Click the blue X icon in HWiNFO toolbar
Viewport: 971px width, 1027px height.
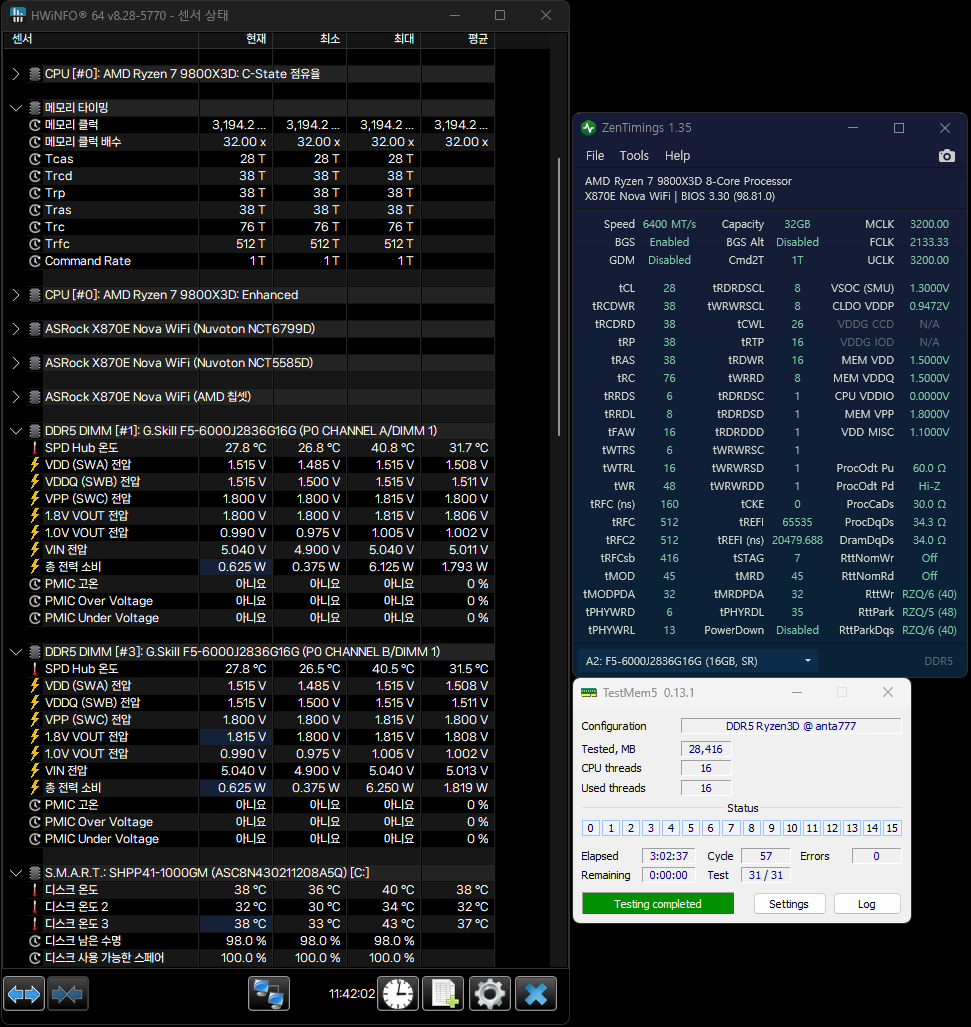point(536,994)
